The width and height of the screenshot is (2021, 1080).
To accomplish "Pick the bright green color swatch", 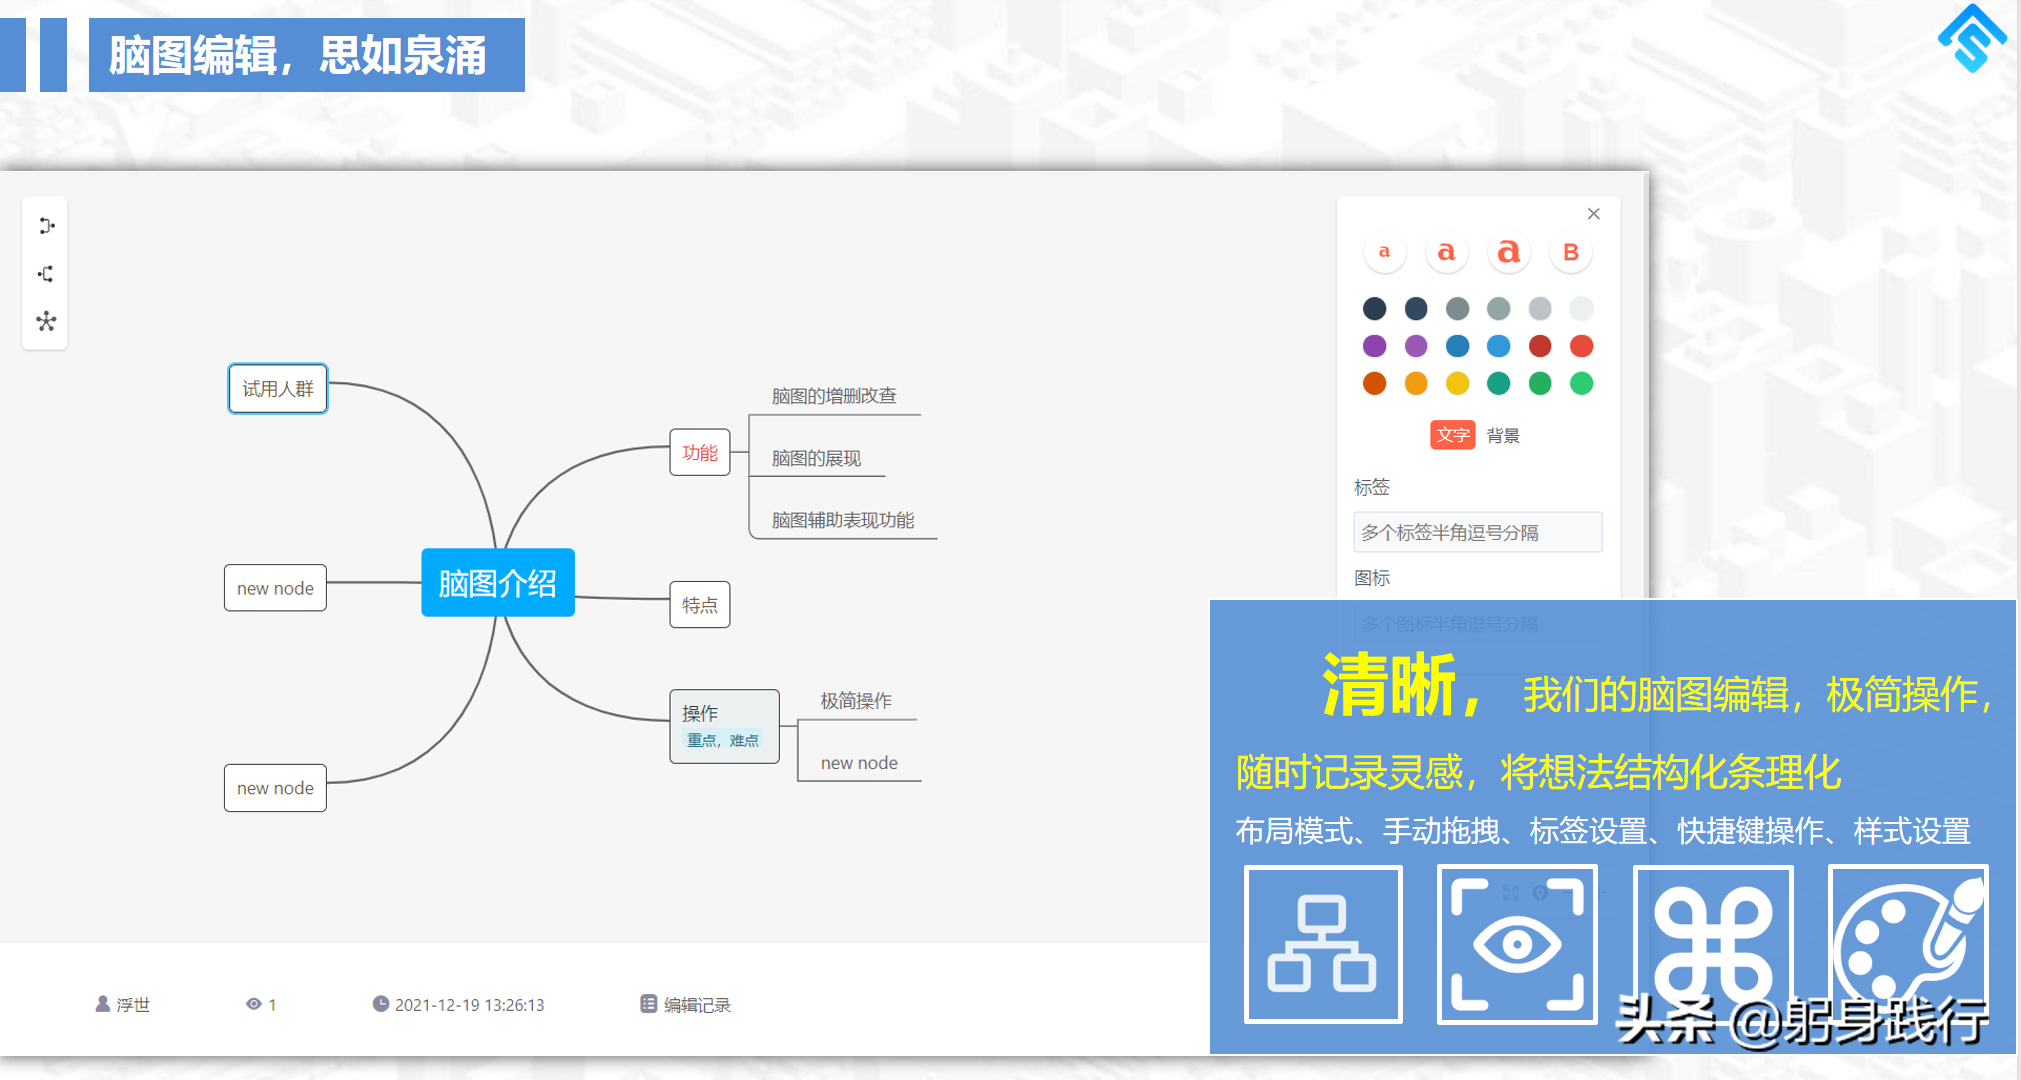I will [x=1582, y=383].
